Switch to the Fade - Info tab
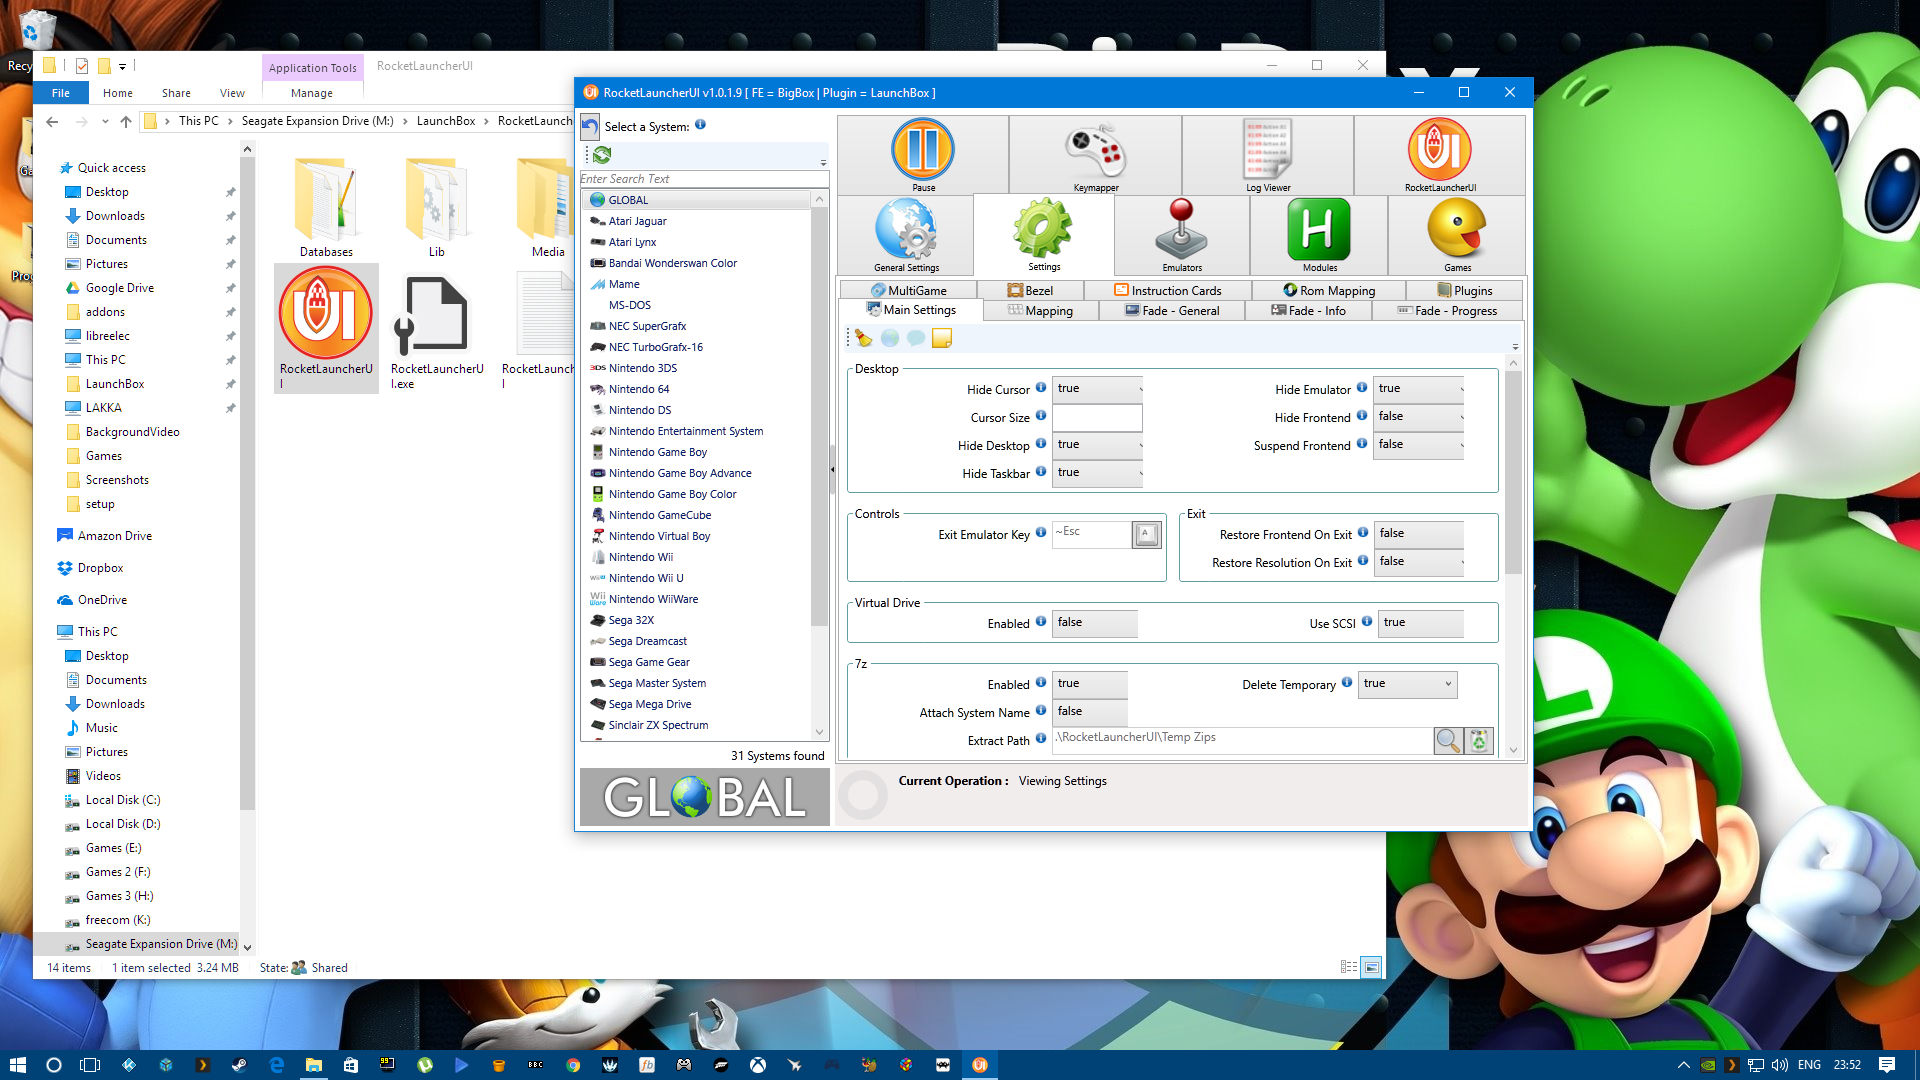Screen dimensions: 1920x1080 tap(1308, 311)
